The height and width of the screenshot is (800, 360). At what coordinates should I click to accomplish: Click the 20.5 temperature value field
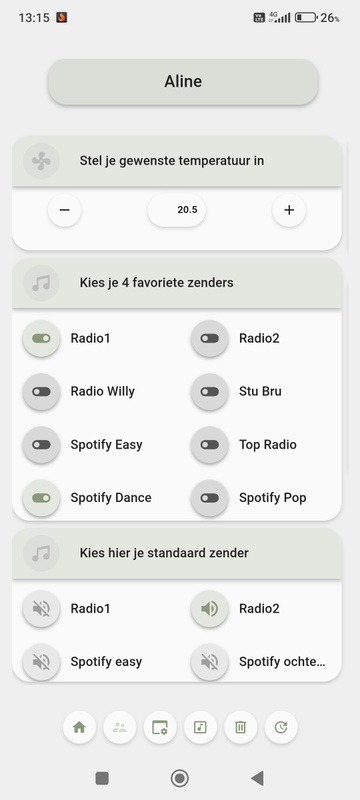[176, 210]
